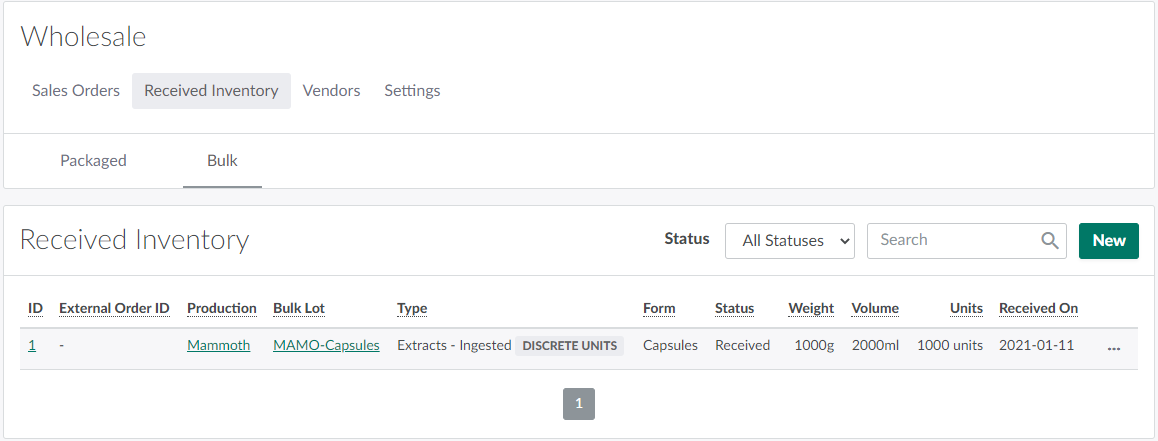Type in the Search input field
This screenshot has width=1158, height=441.
point(950,240)
